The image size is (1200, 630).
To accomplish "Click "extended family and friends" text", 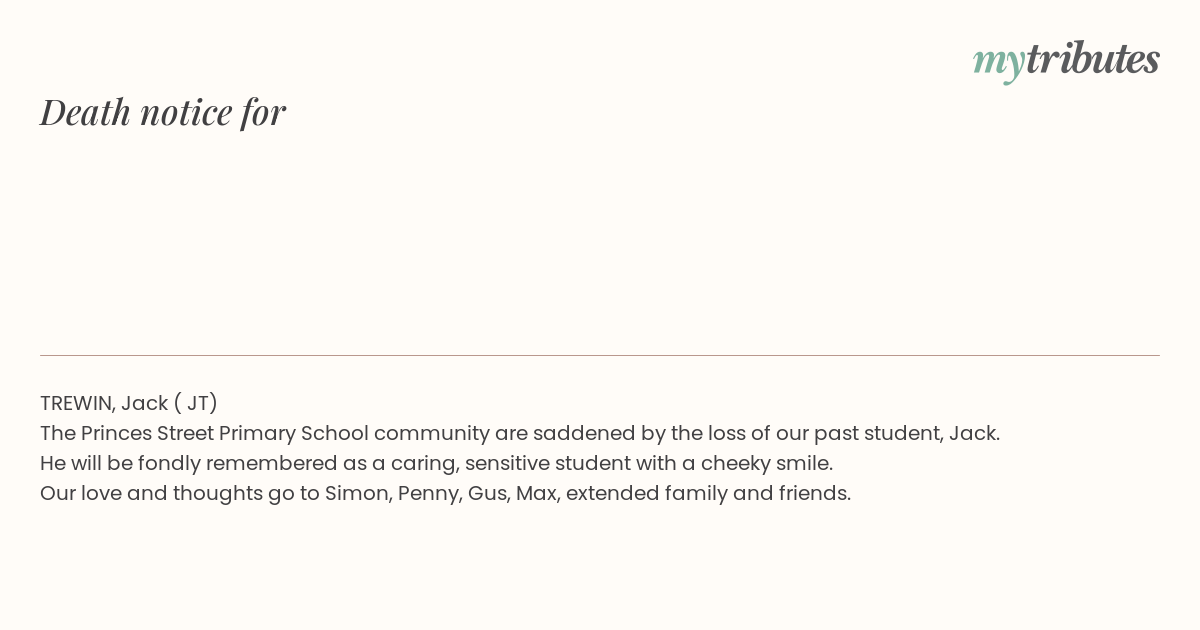I will coord(708,493).
